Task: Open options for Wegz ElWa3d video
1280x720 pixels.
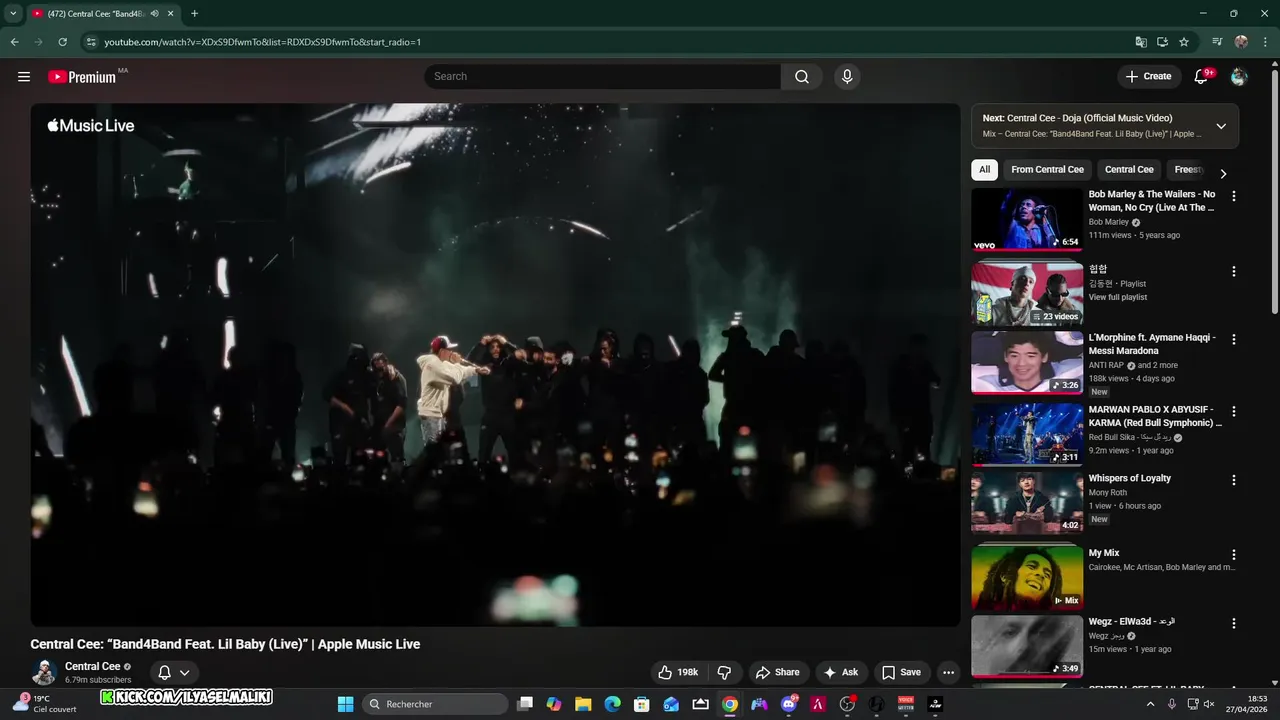Action: coord(1233,623)
